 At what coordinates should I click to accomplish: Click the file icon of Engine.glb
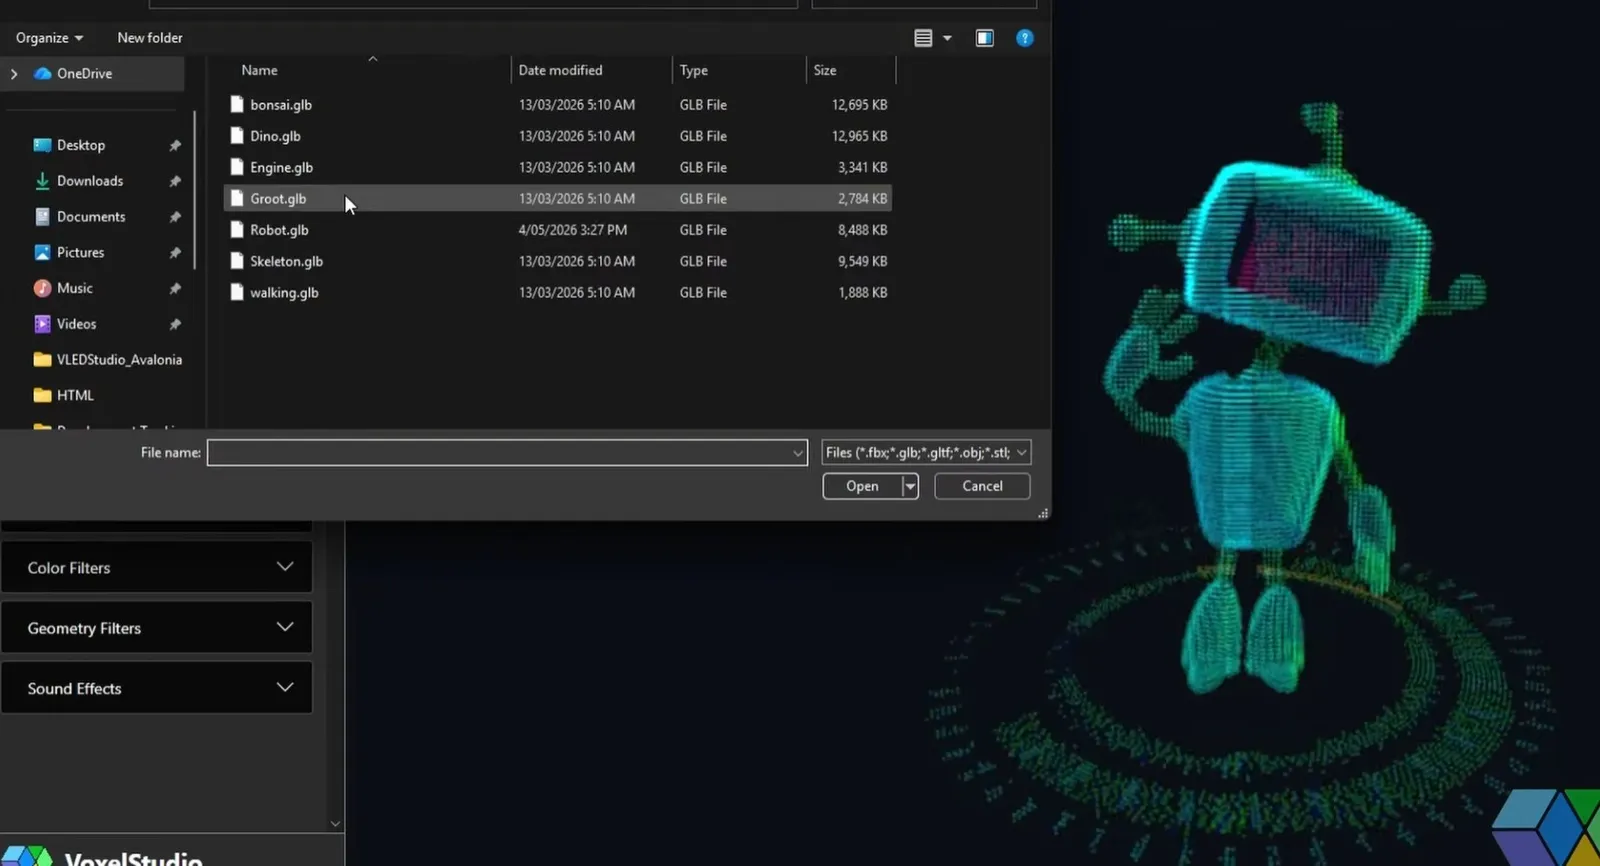(237, 167)
